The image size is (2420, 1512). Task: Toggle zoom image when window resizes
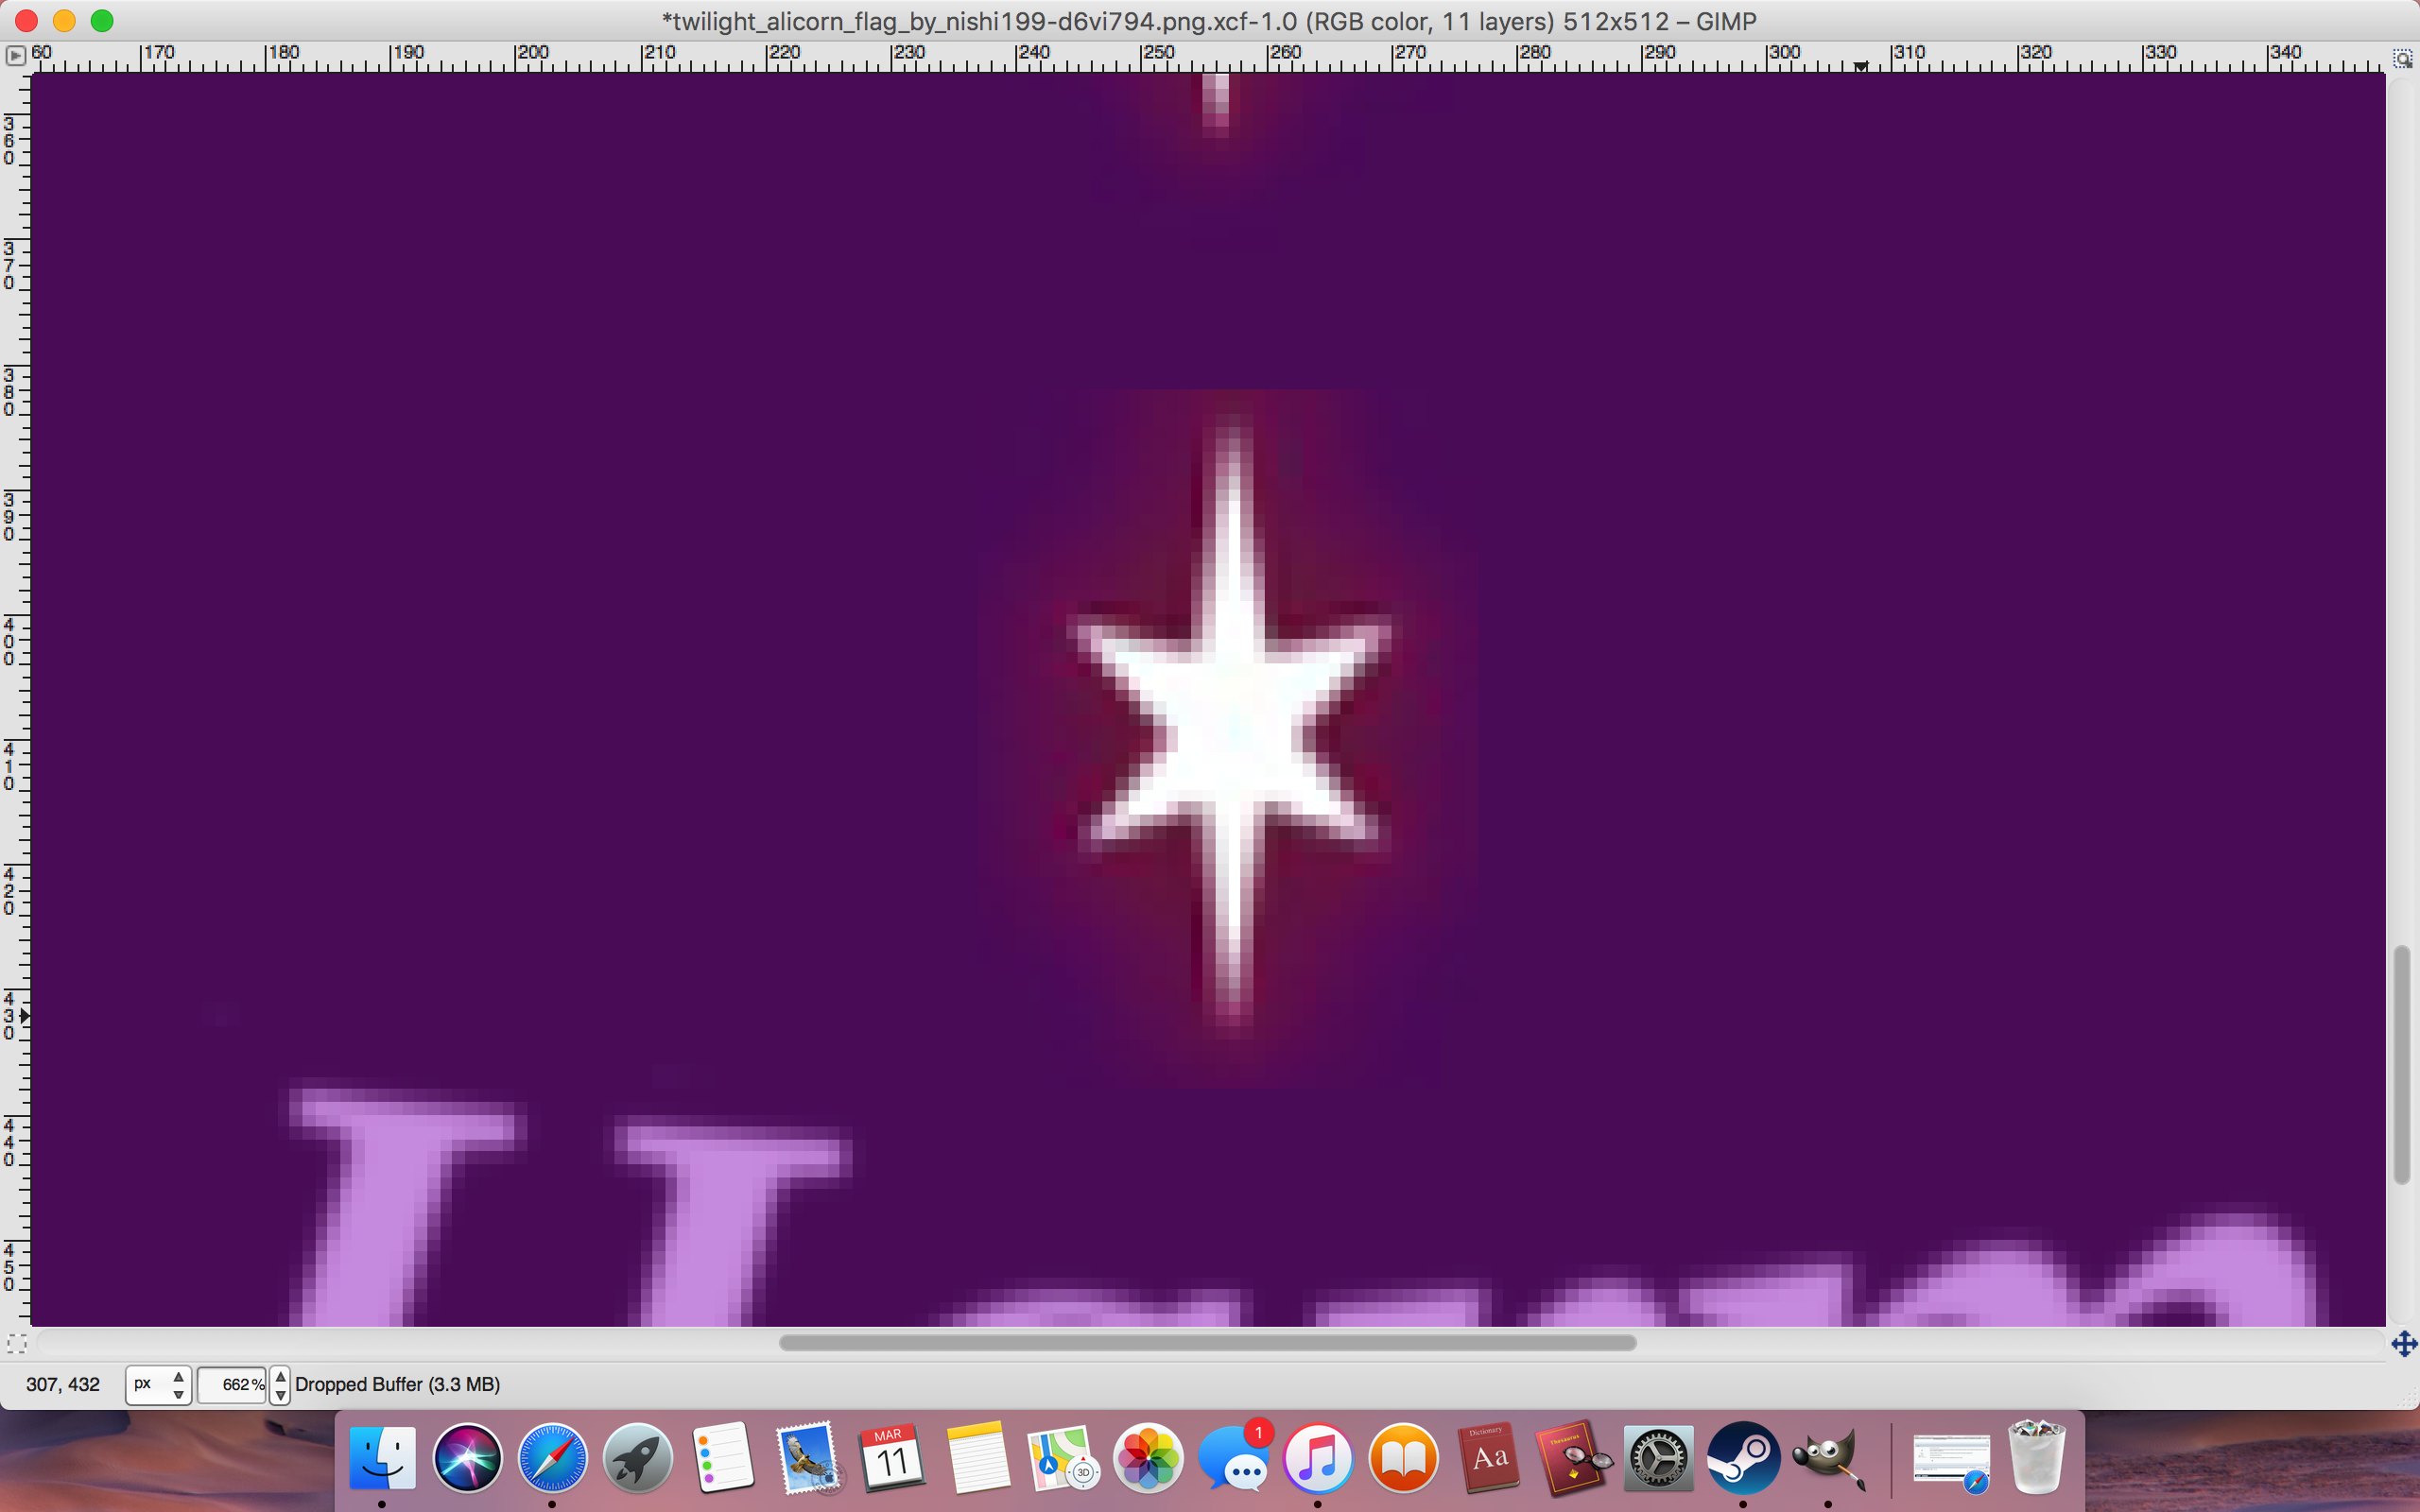click(2402, 58)
